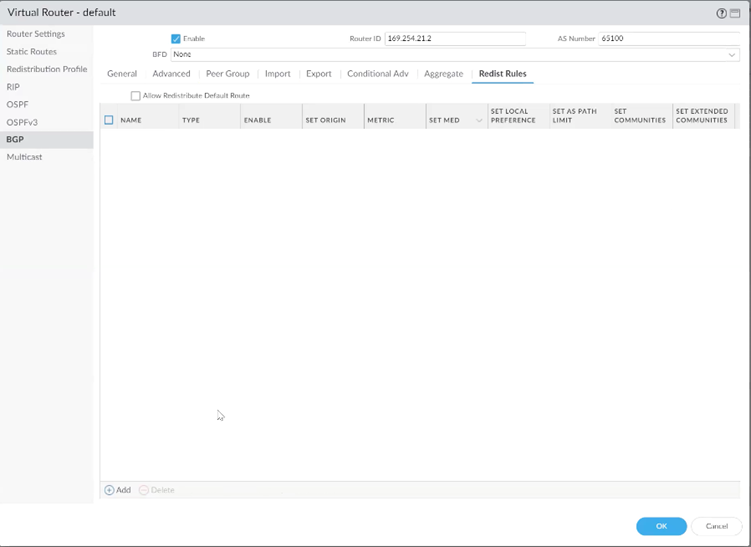
Task: Click the window maximize icon in title bar
Action: tap(735, 13)
